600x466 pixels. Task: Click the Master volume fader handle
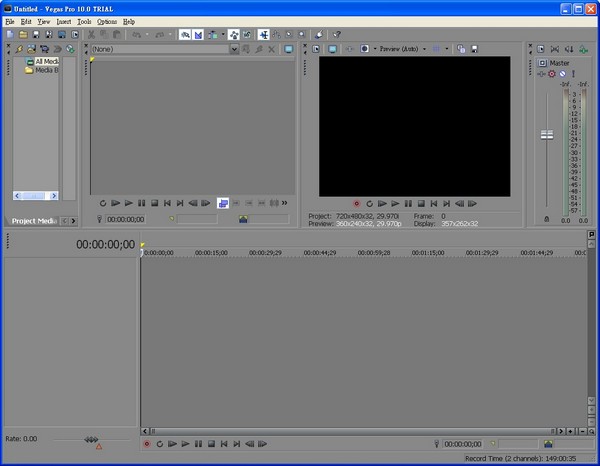click(x=547, y=134)
